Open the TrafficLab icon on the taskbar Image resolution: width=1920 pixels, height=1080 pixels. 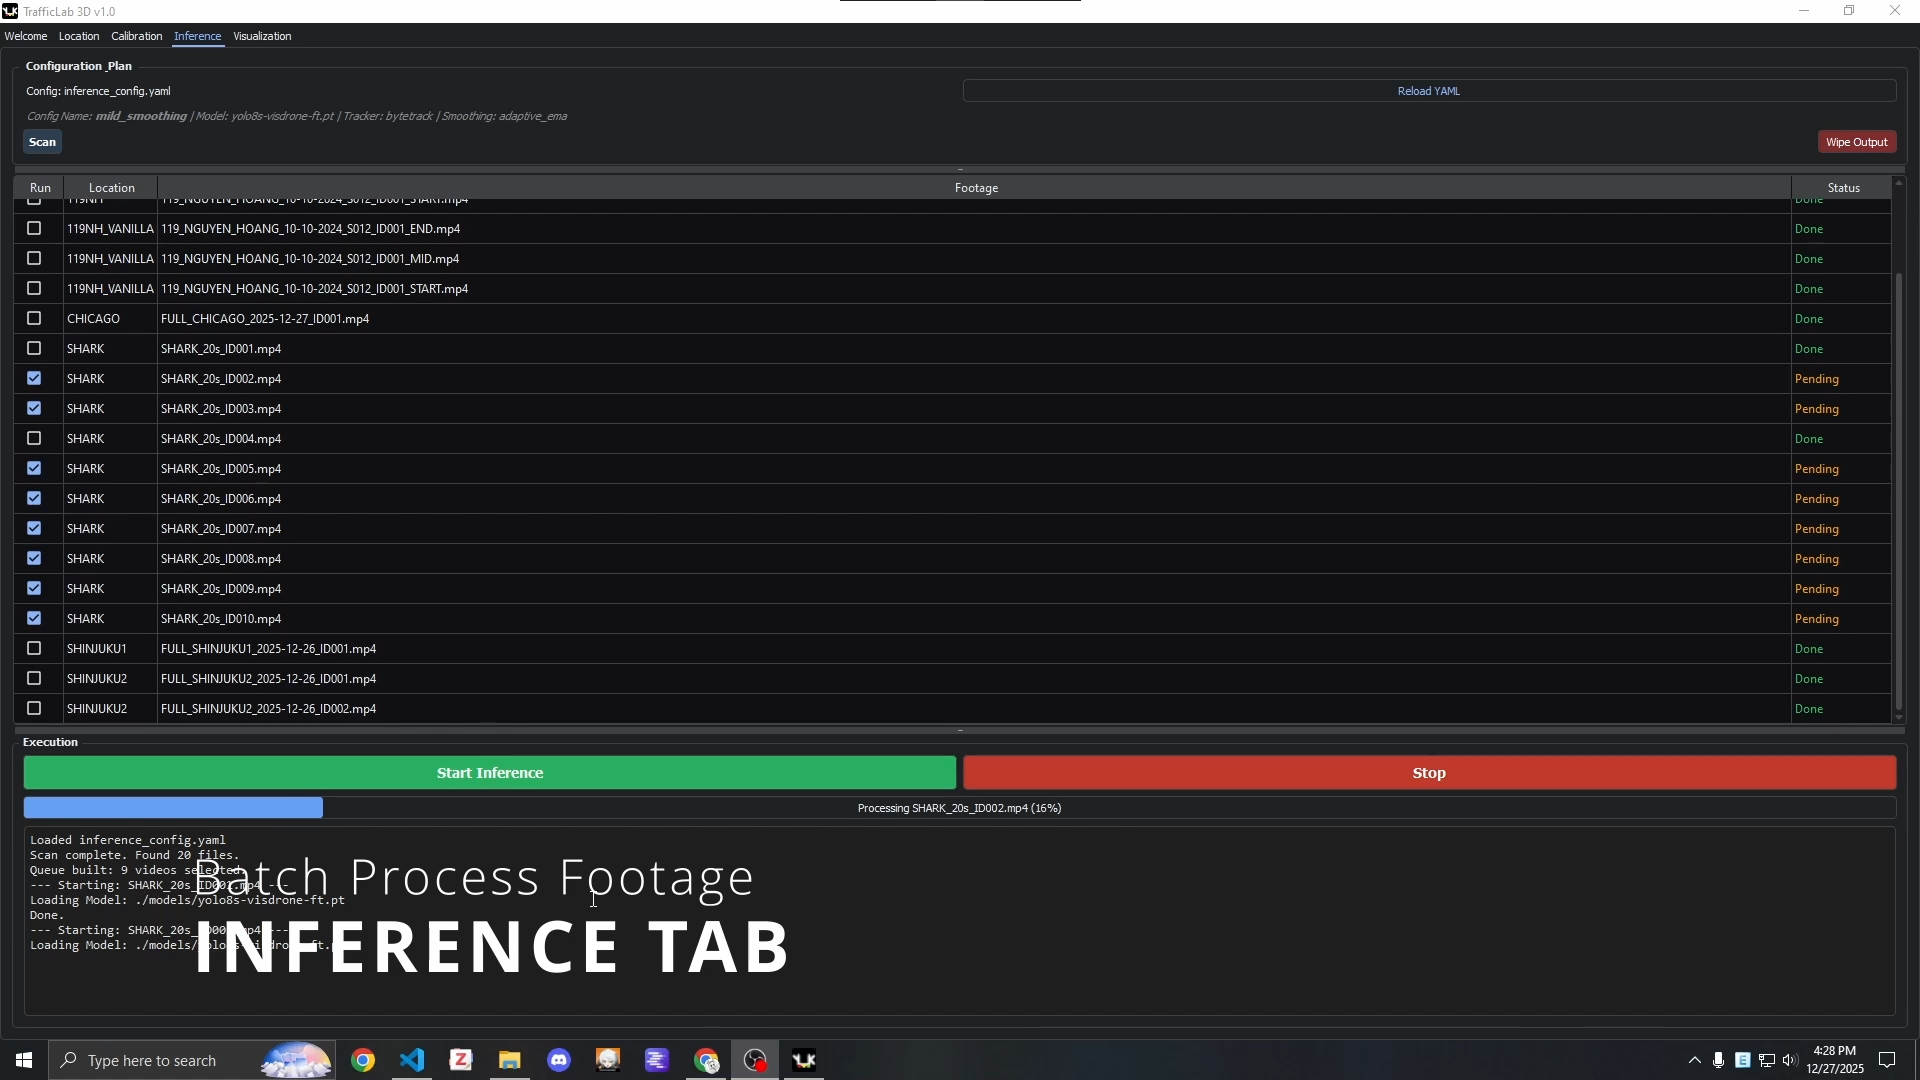[805, 1060]
